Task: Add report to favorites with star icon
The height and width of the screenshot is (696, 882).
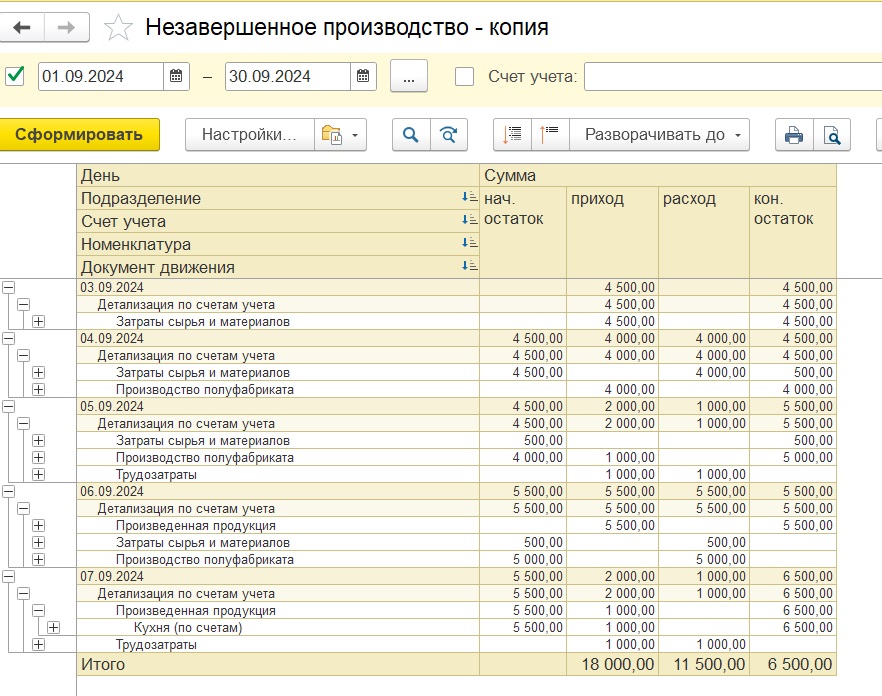Action: (118, 28)
